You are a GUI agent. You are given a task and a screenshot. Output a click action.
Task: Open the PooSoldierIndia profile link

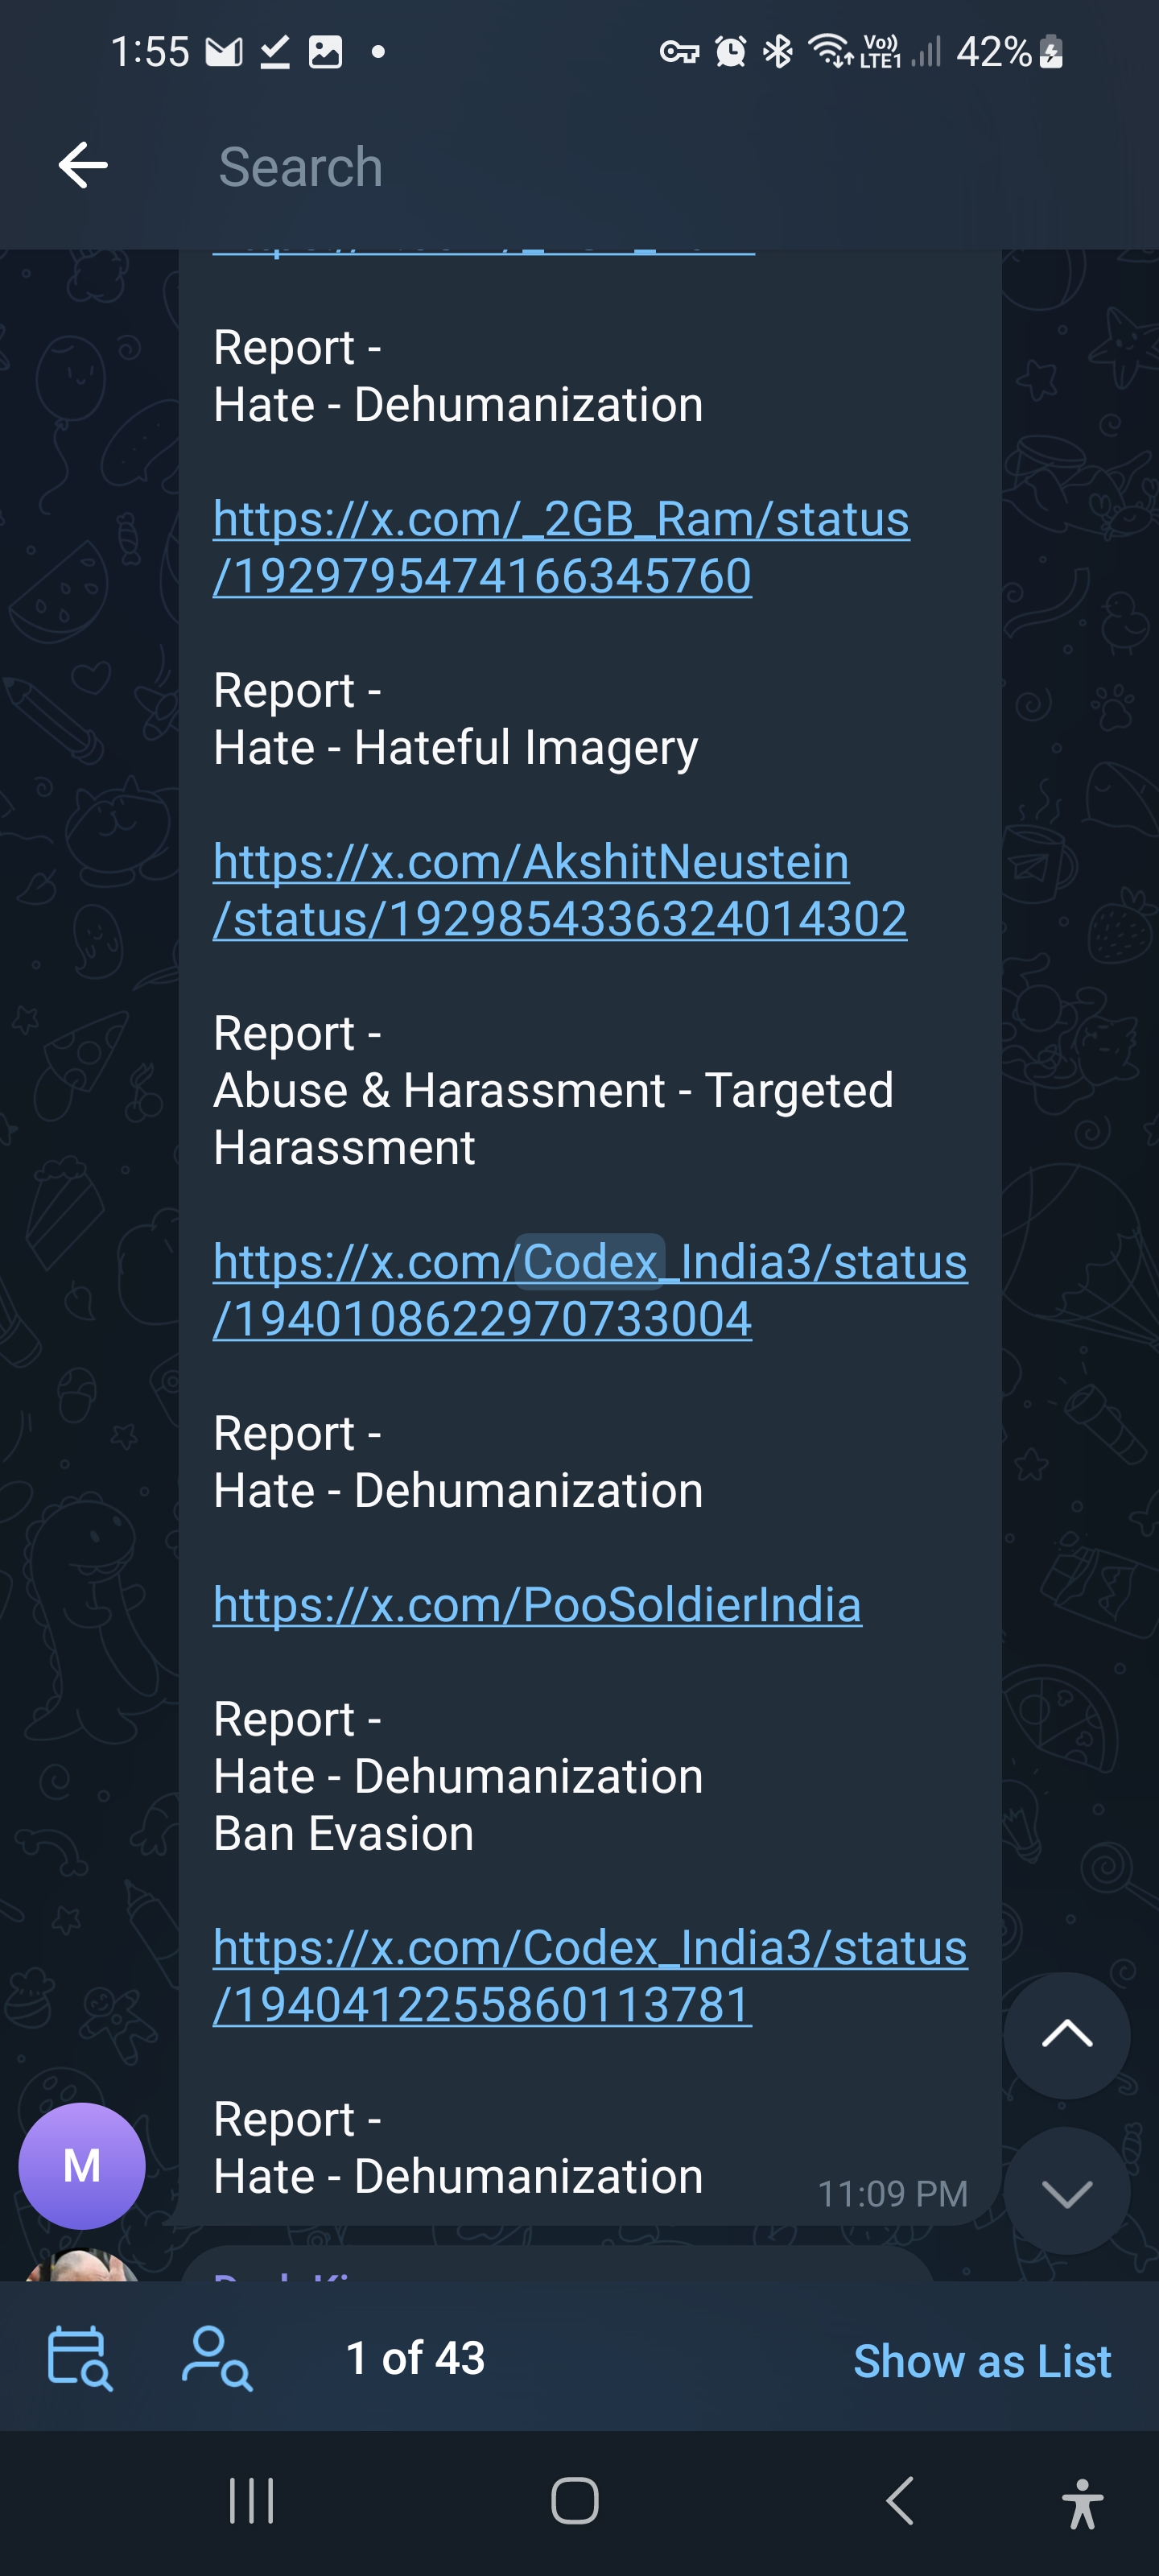coord(537,1604)
